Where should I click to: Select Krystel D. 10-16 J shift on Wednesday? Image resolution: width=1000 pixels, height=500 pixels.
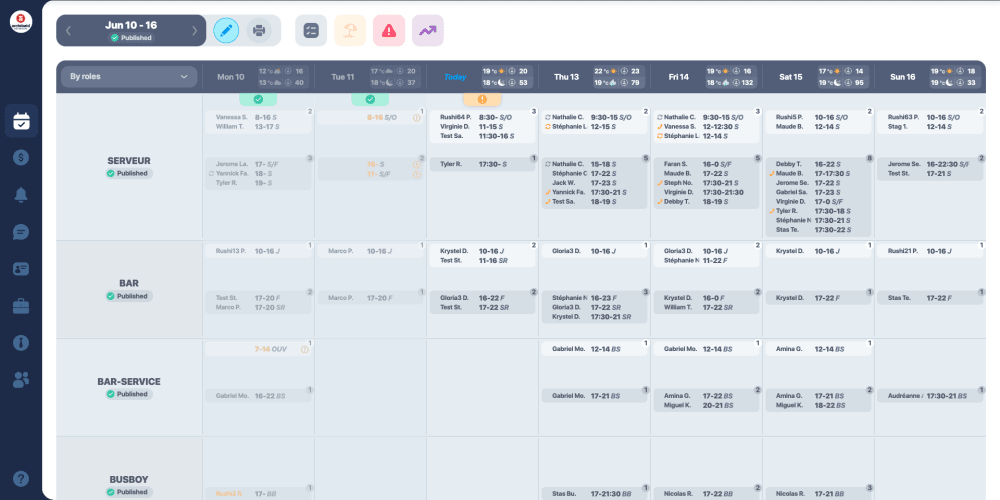click(482, 251)
